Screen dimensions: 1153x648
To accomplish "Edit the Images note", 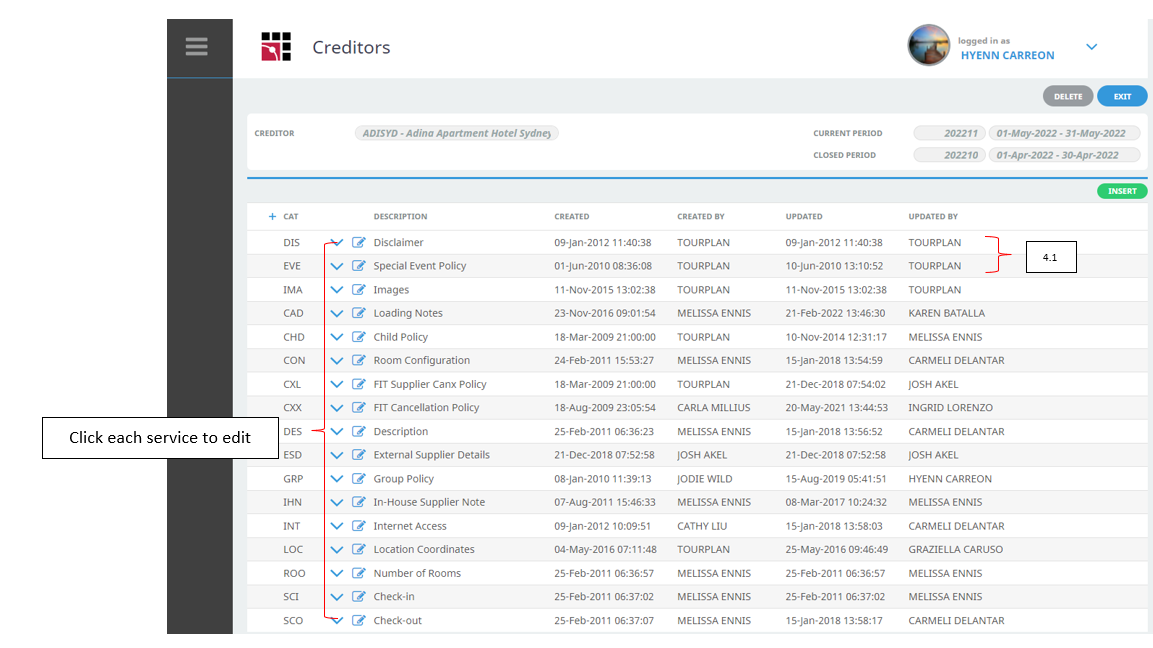I will tap(359, 290).
